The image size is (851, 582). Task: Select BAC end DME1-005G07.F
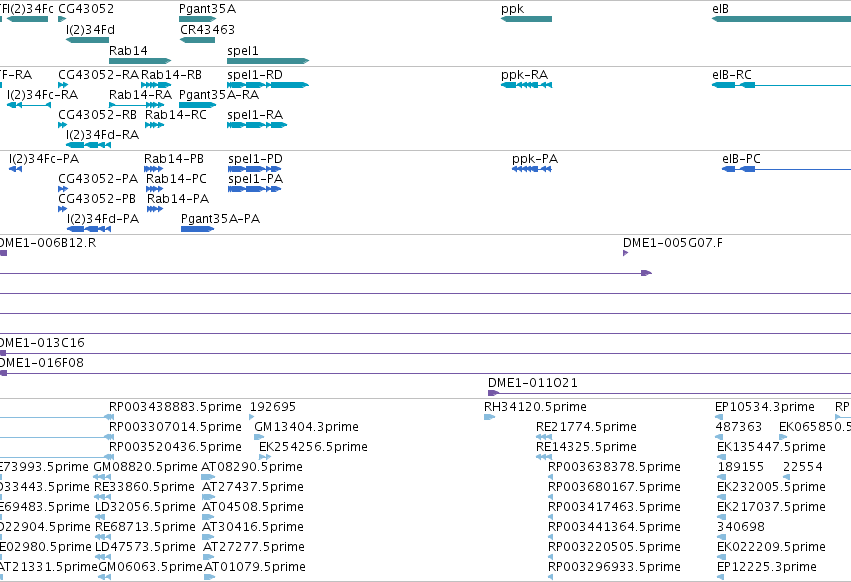click(626, 253)
